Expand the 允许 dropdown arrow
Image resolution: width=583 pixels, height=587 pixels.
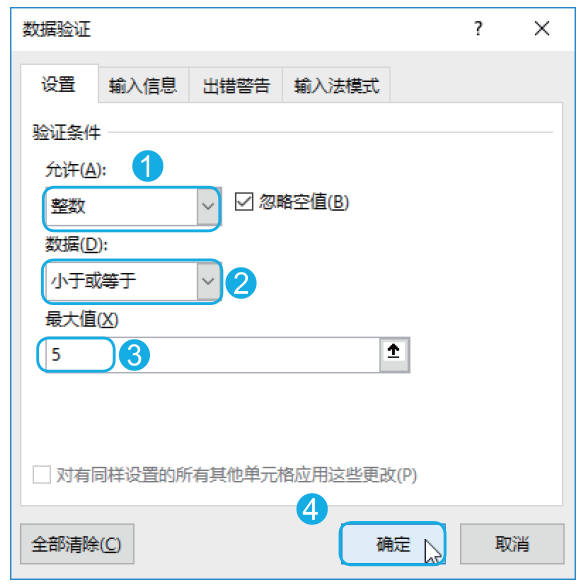pyautogui.click(x=208, y=206)
